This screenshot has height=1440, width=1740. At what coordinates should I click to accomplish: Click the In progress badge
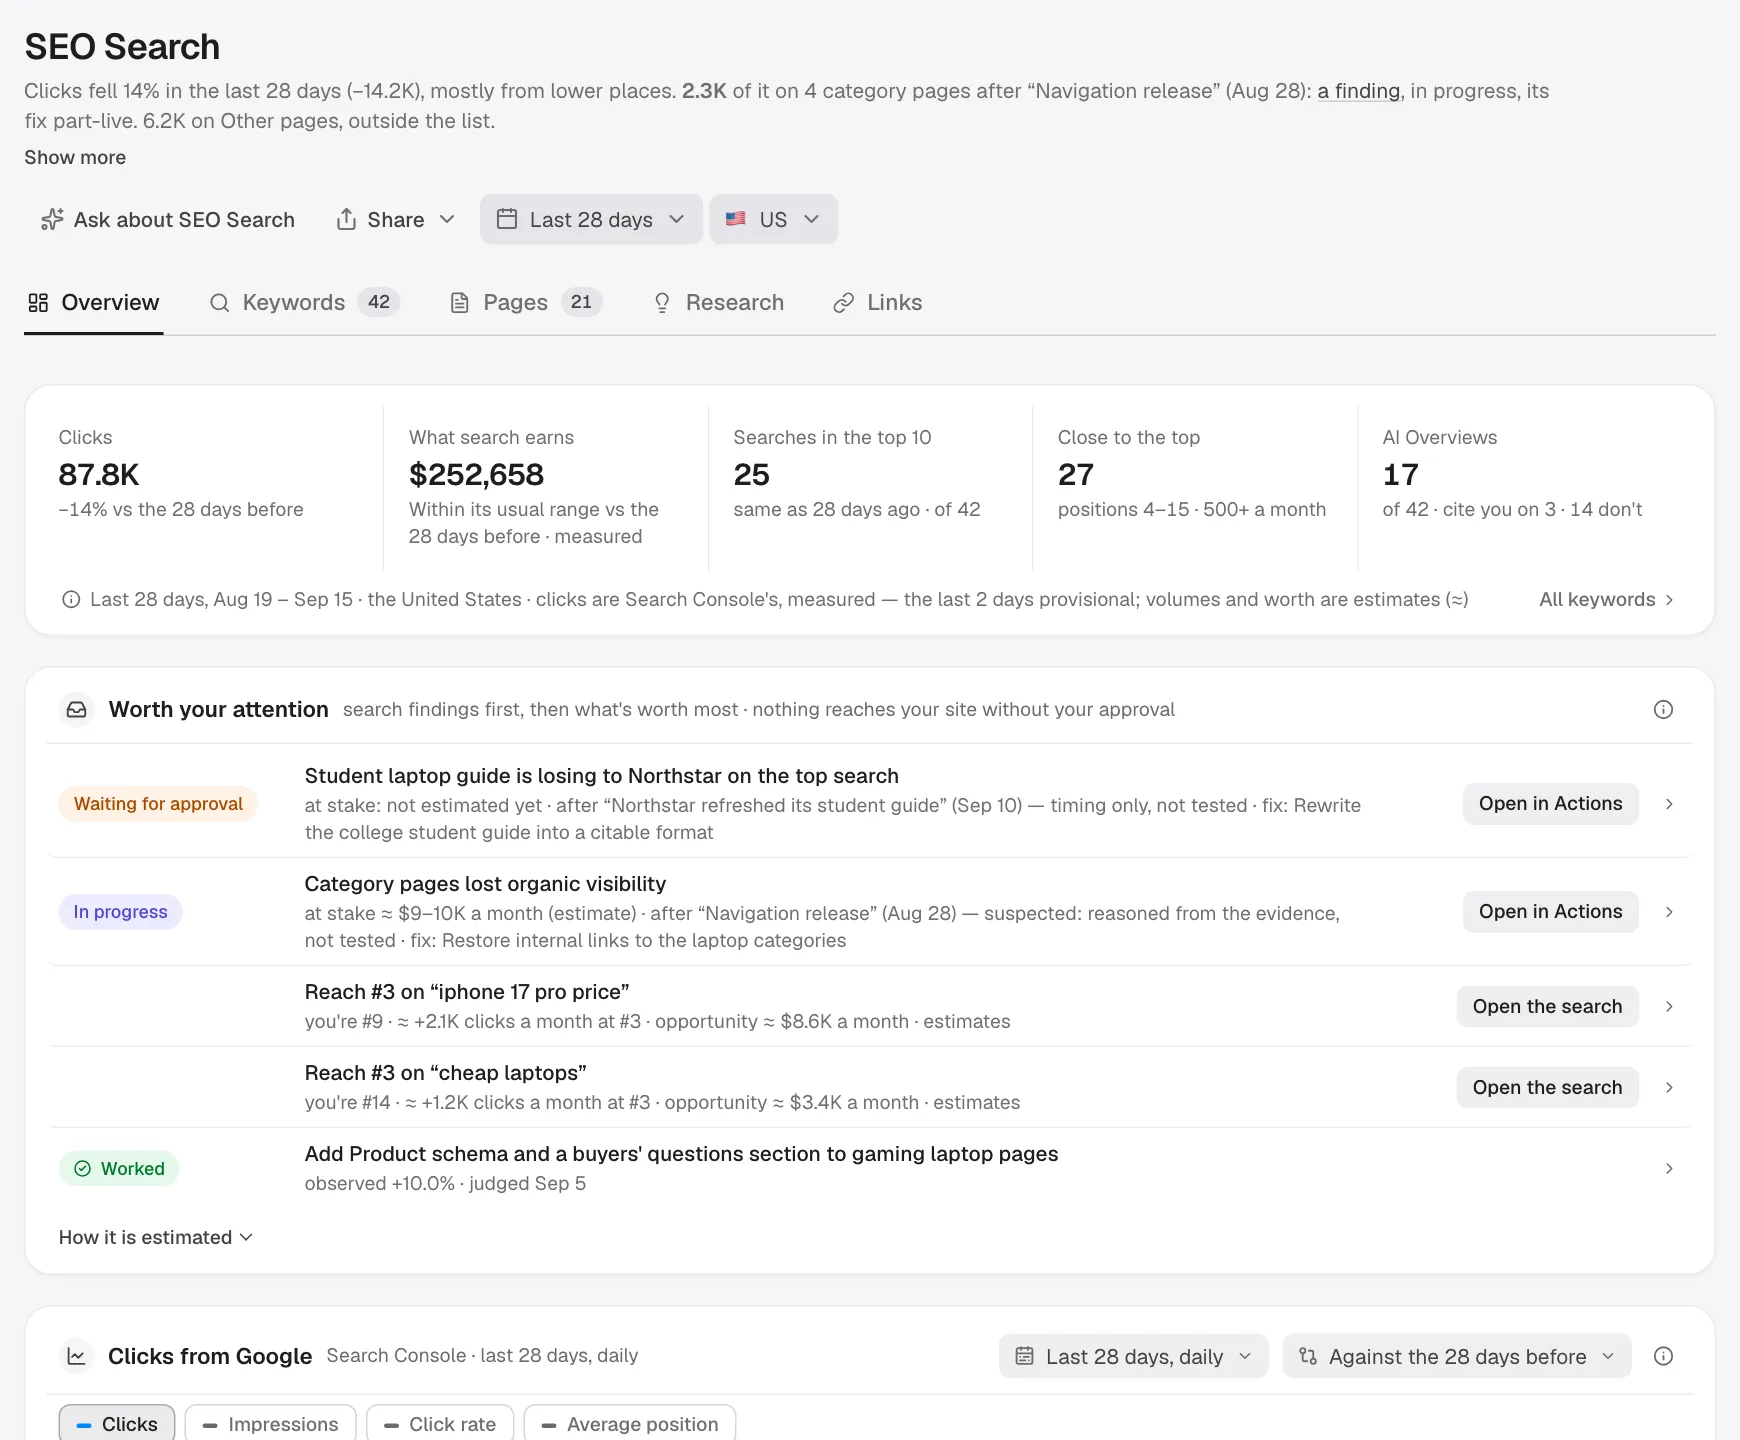click(x=120, y=912)
